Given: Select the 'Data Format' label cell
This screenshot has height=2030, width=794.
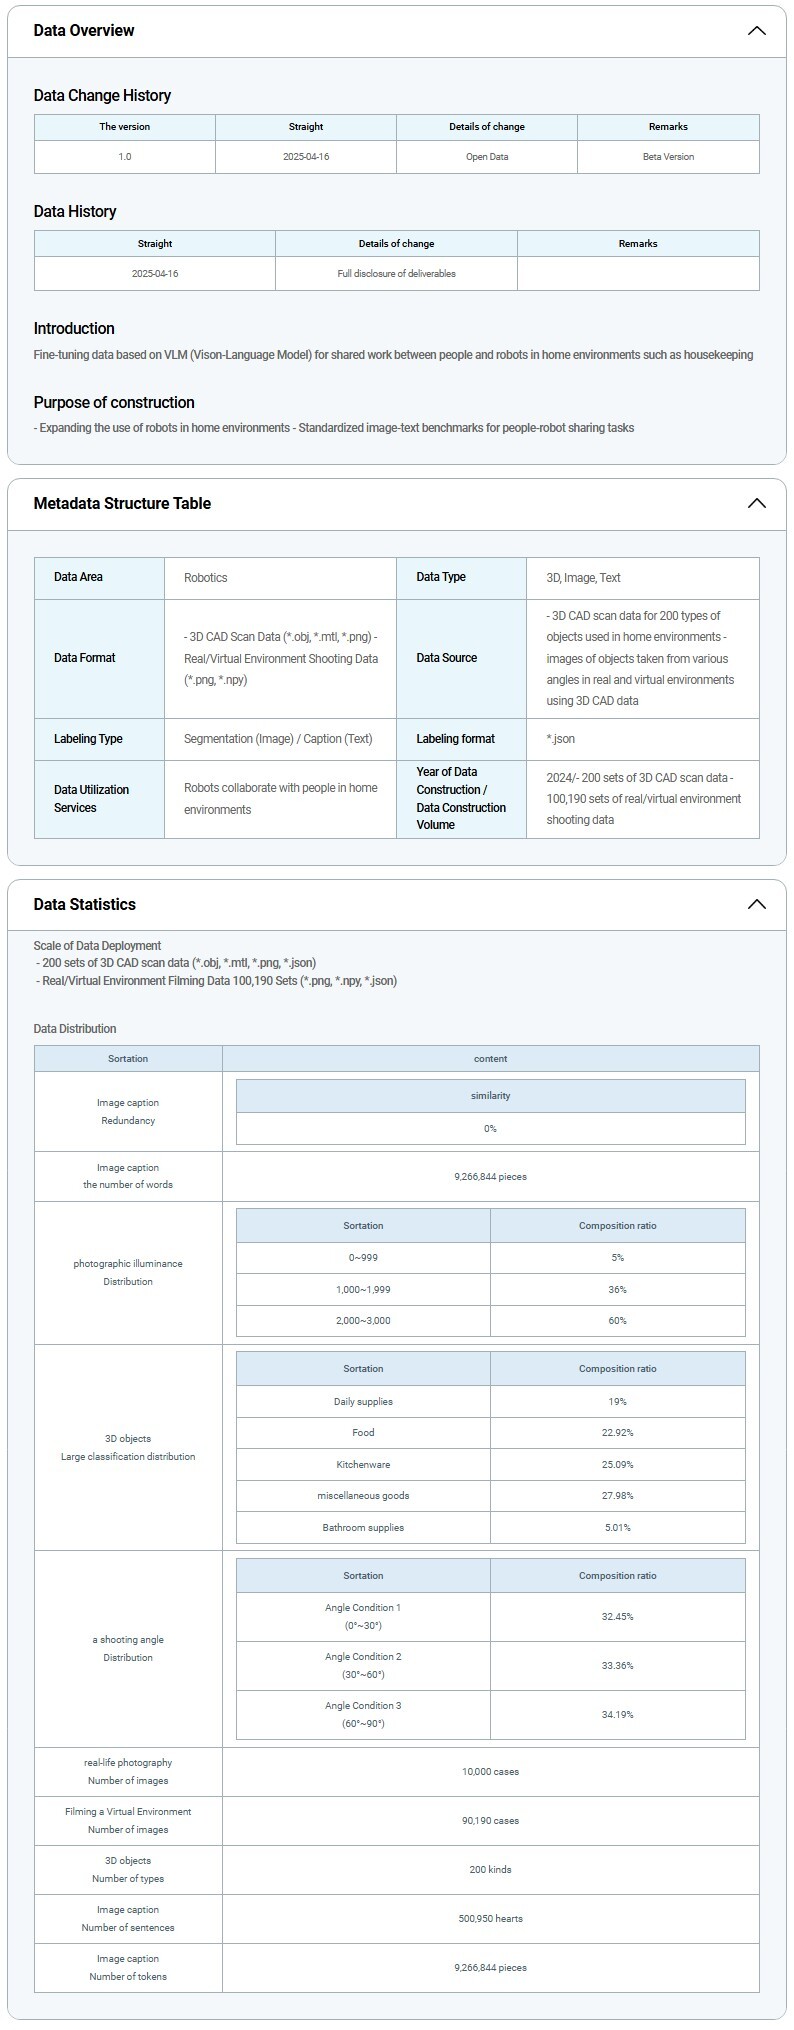Looking at the screenshot, I should click(x=85, y=658).
